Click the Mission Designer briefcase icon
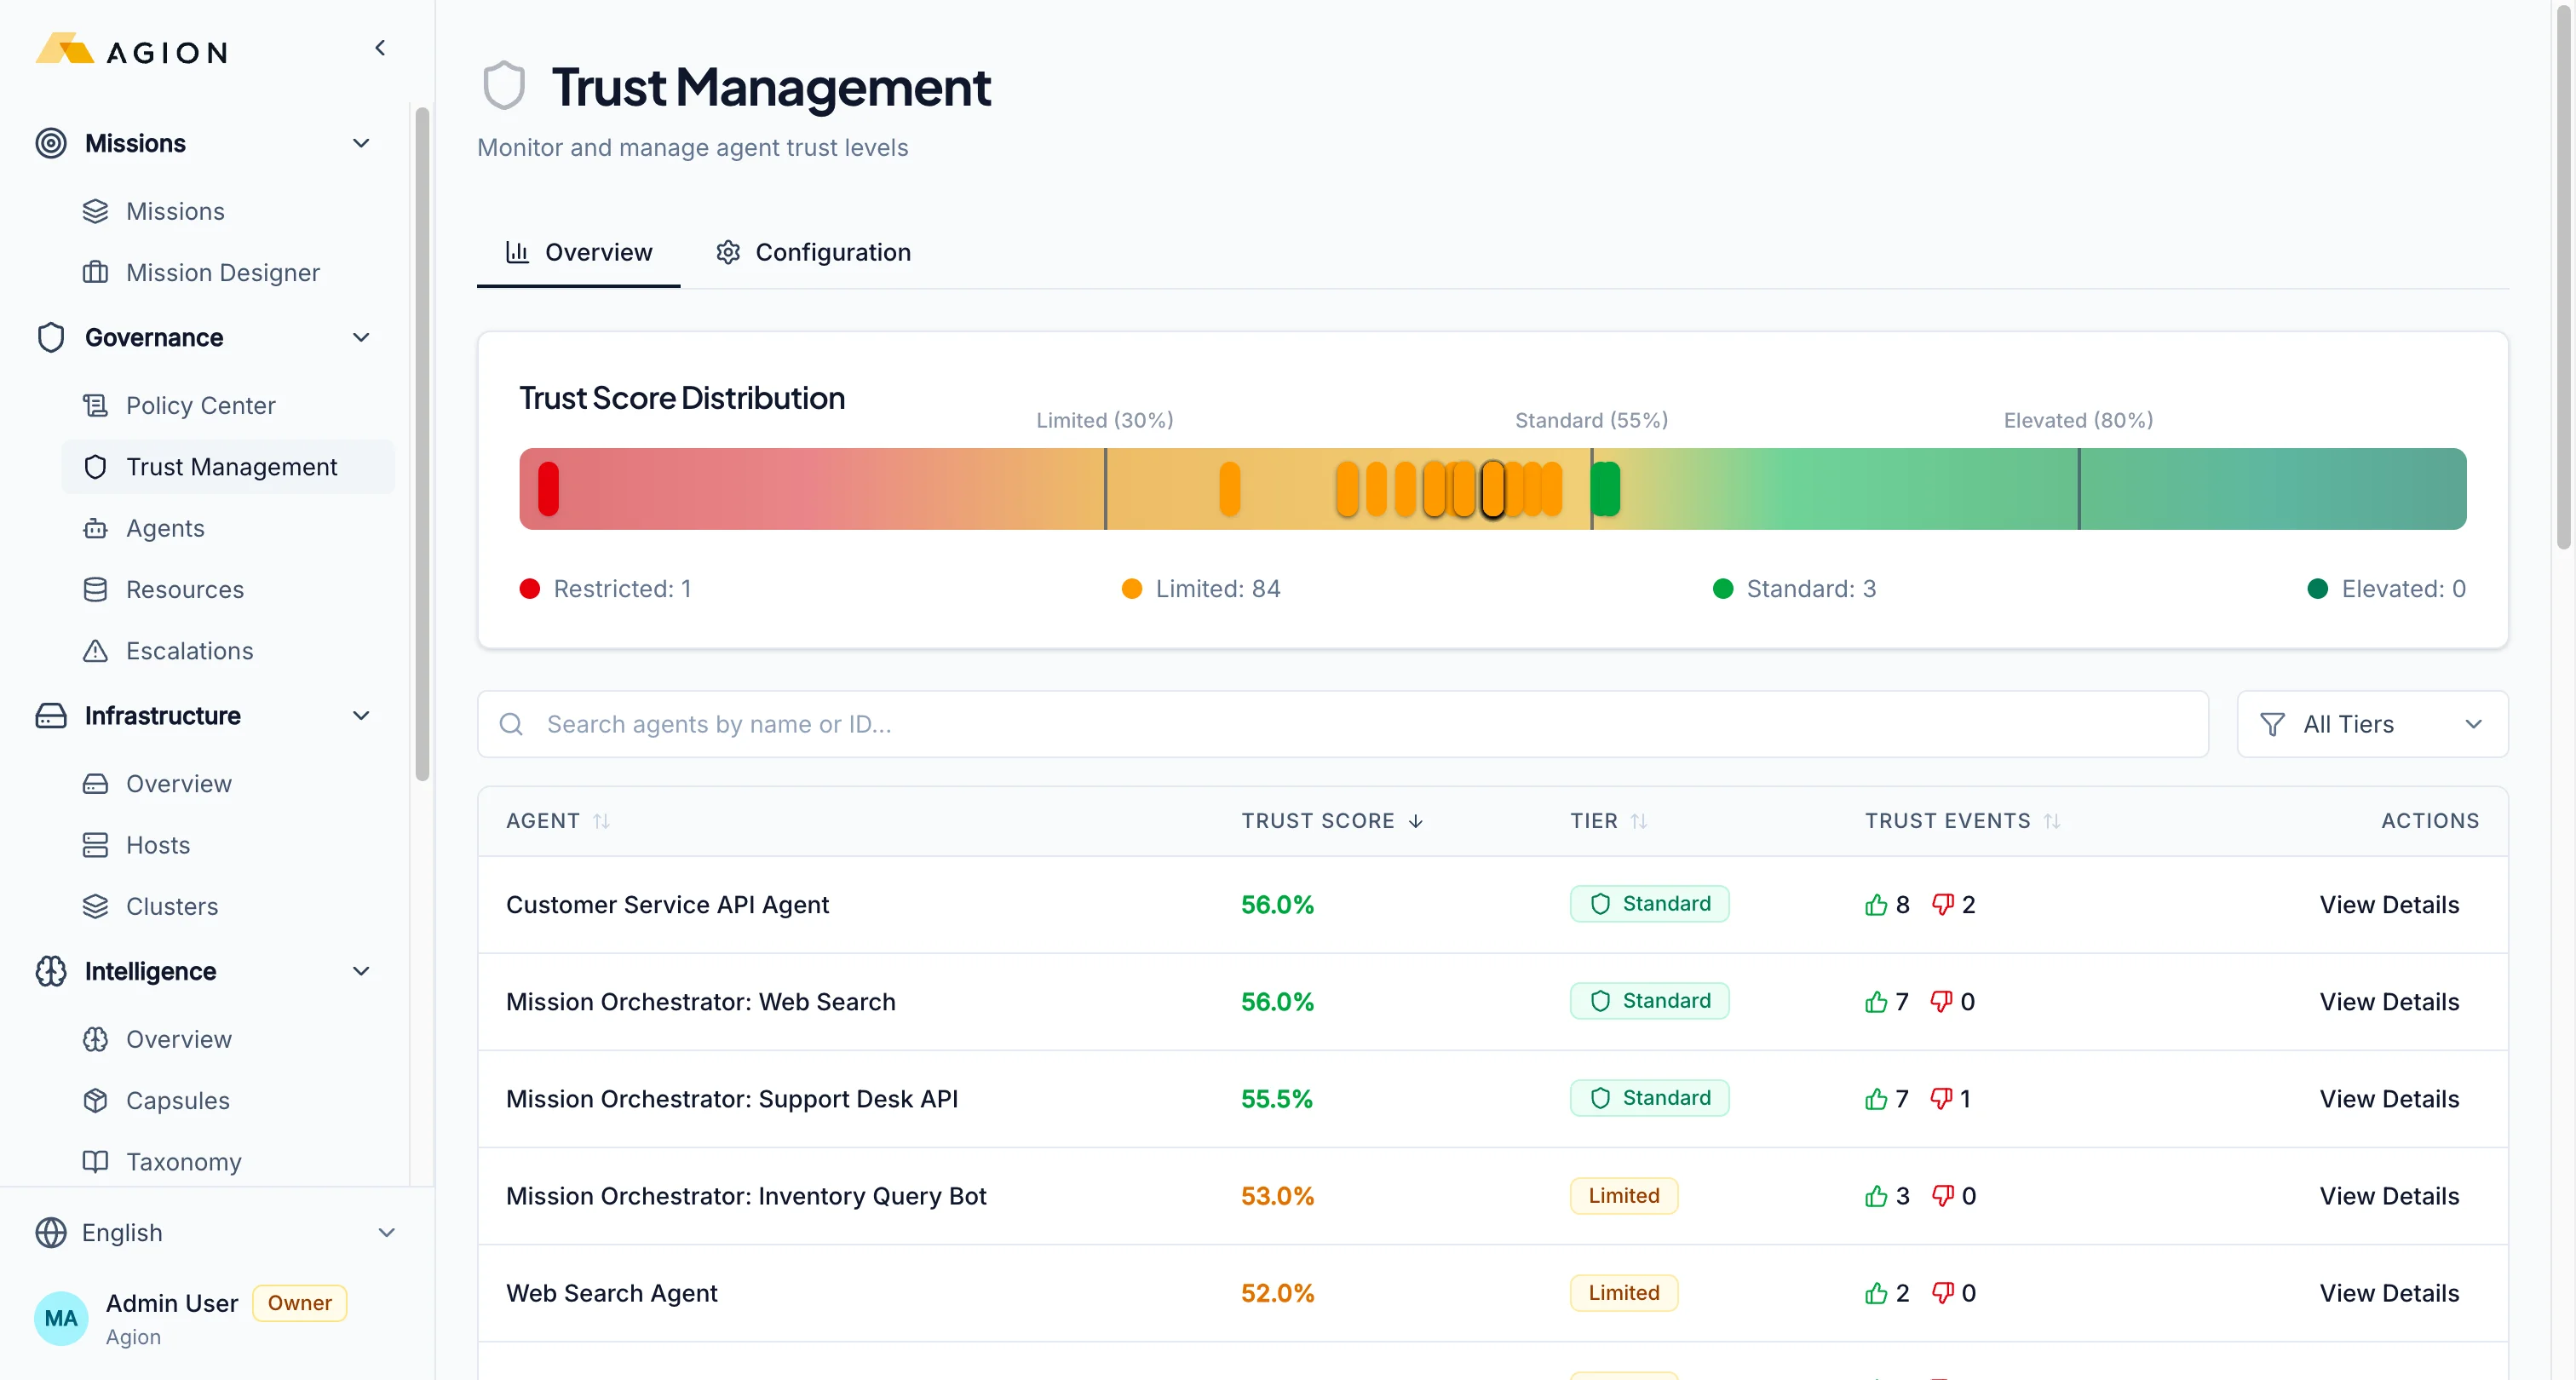This screenshot has width=2576, height=1380. pos(95,272)
